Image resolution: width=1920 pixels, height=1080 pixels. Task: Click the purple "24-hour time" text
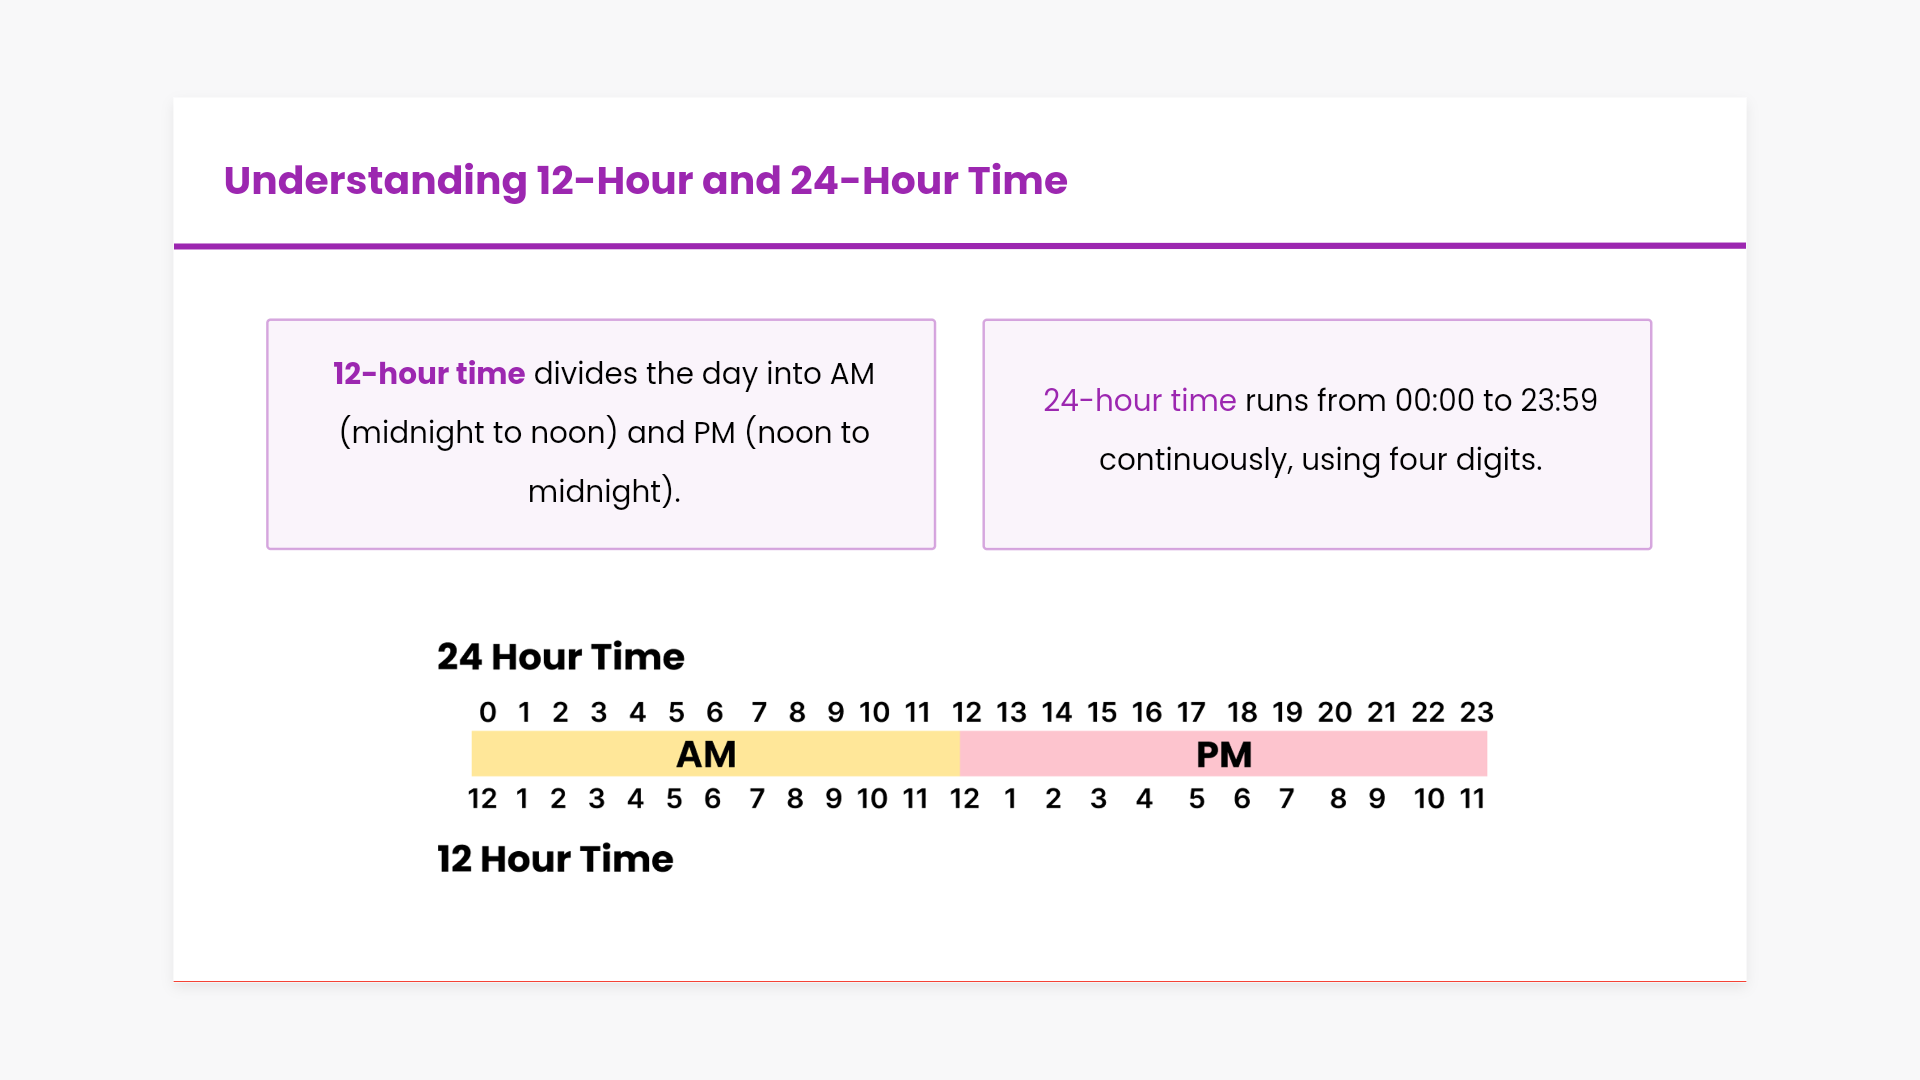(1139, 401)
